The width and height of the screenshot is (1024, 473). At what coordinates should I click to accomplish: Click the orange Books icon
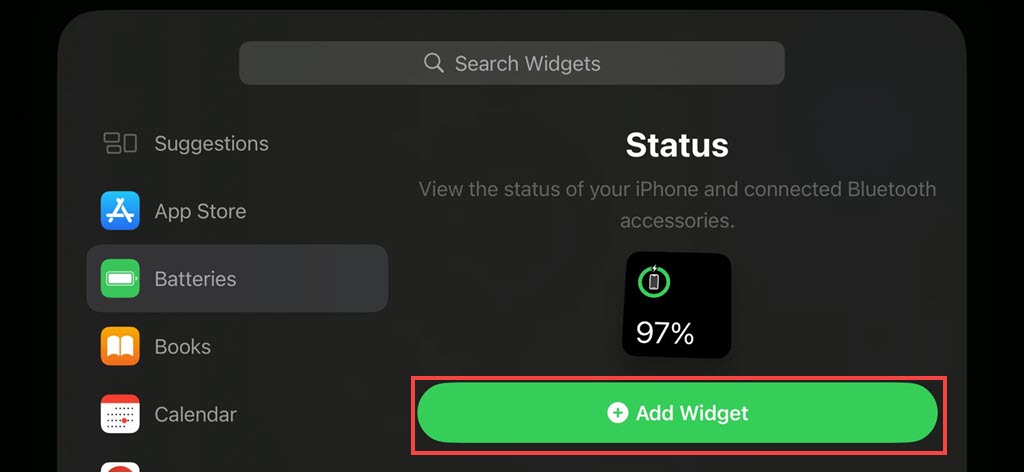tap(120, 347)
